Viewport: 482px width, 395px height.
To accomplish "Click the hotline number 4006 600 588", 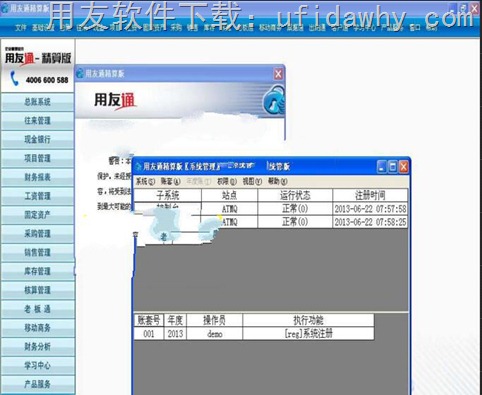I will point(47,80).
